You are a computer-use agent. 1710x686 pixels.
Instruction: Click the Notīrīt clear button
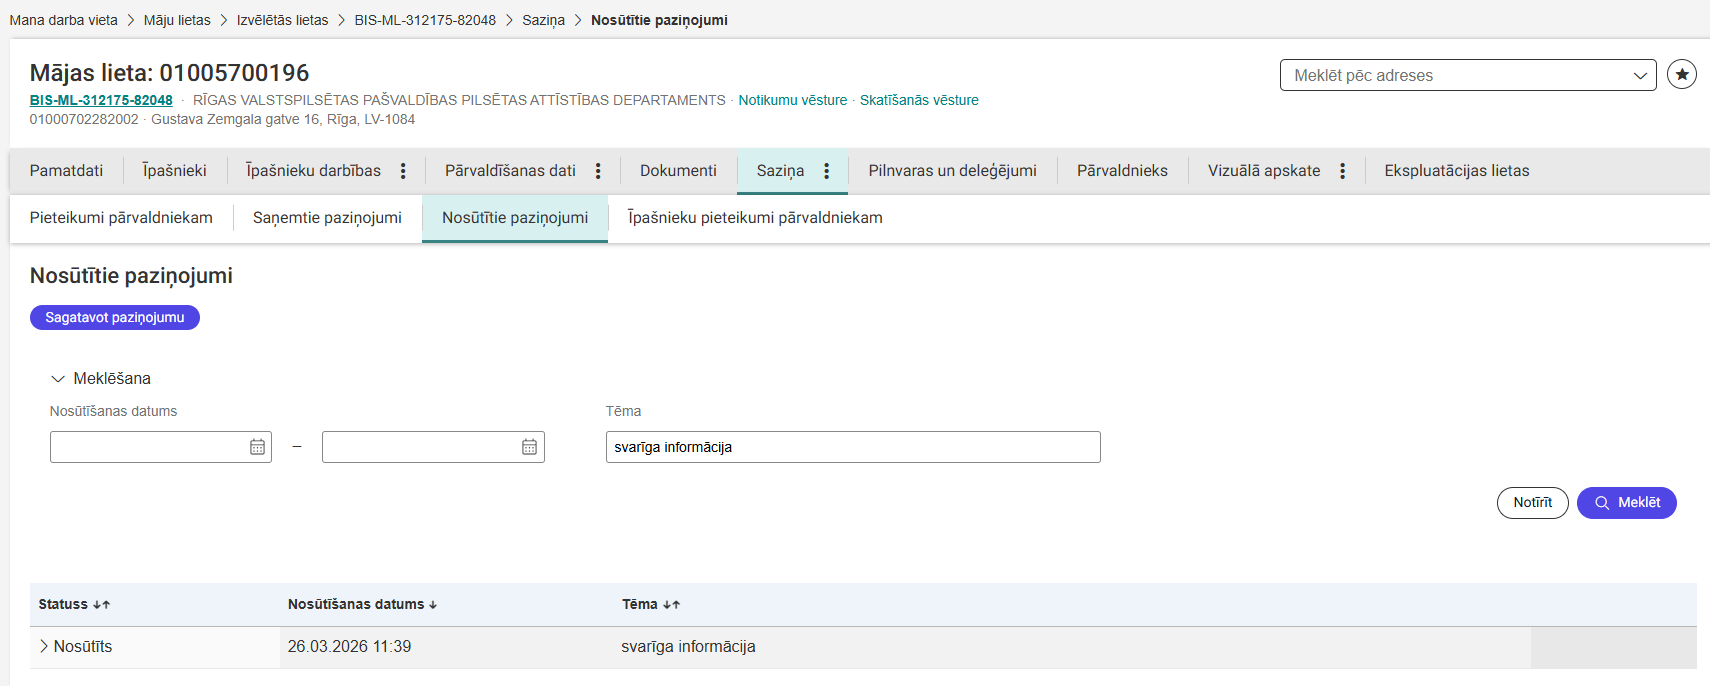point(1532,502)
